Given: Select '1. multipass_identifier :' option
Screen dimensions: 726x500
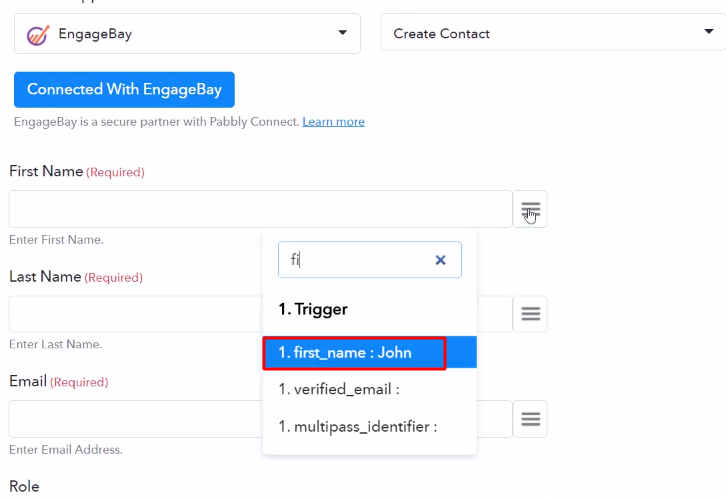Looking at the screenshot, I should point(369,426).
